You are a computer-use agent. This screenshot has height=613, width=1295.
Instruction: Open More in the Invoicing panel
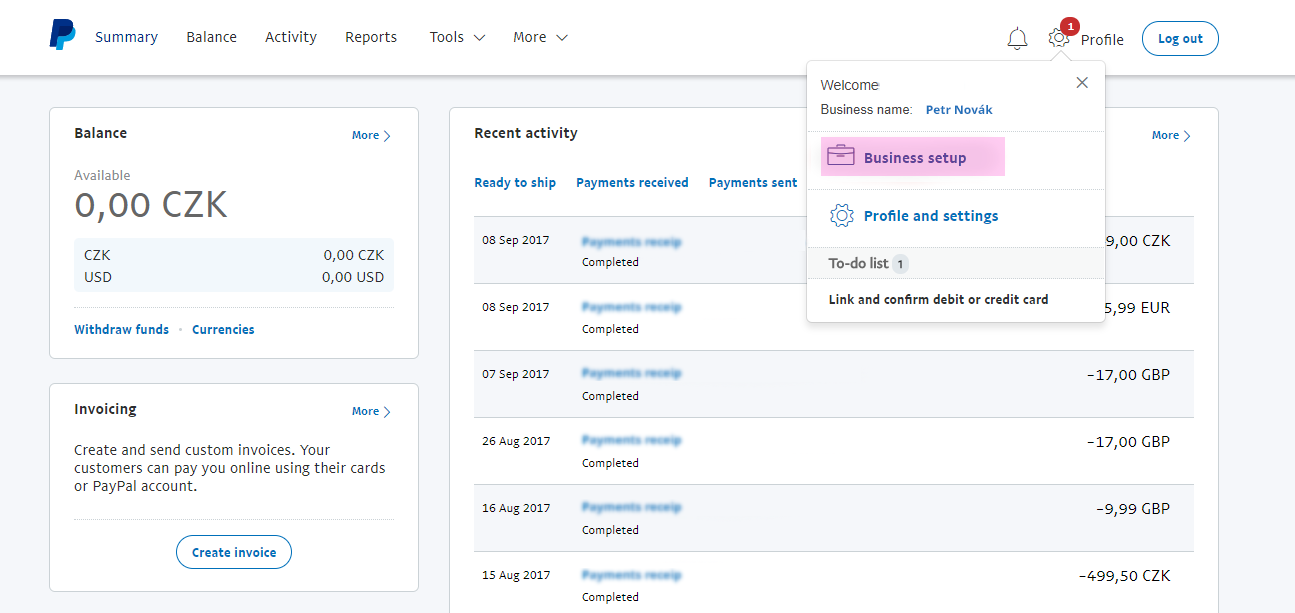(371, 411)
